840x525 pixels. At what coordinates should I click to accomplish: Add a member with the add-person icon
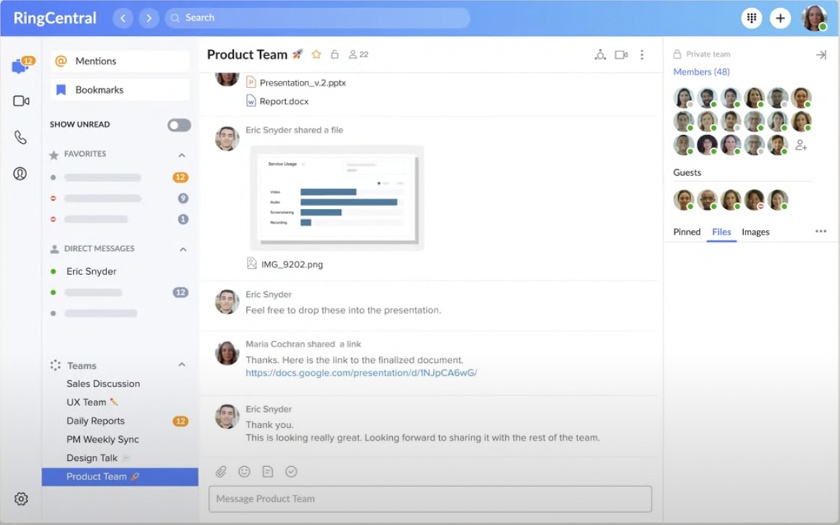click(801, 145)
